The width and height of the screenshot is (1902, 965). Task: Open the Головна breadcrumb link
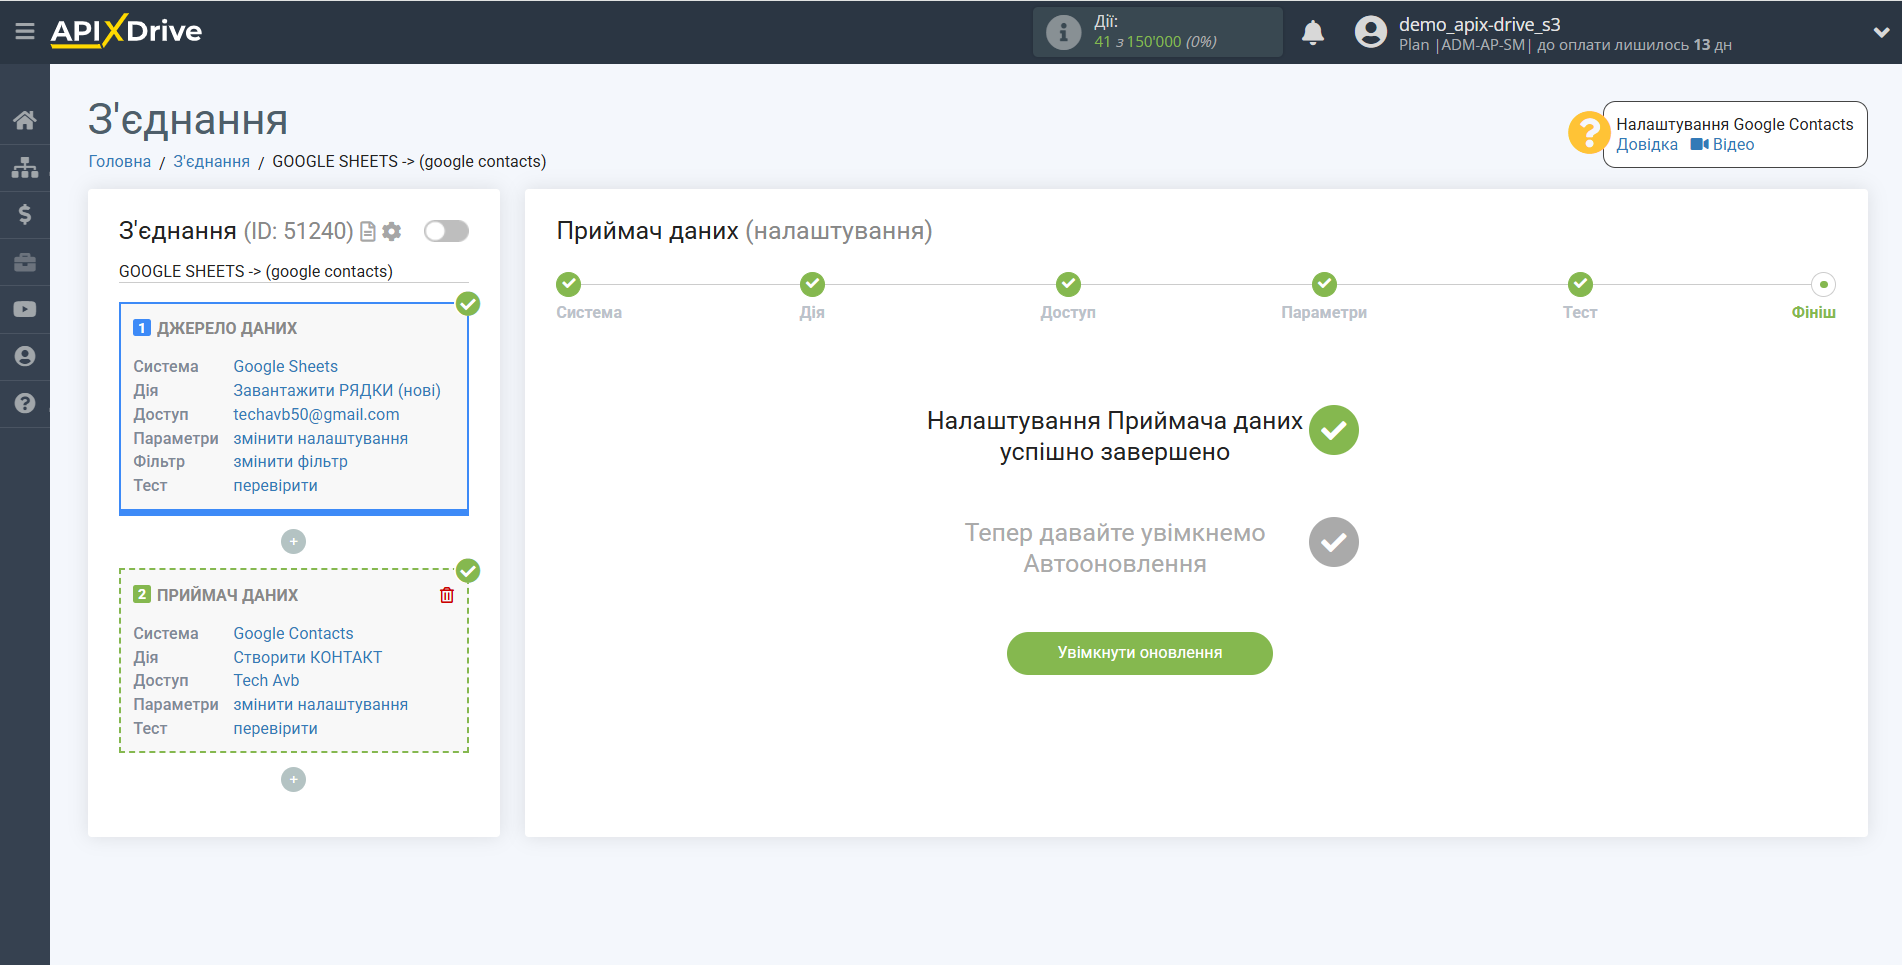[x=120, y=161]
